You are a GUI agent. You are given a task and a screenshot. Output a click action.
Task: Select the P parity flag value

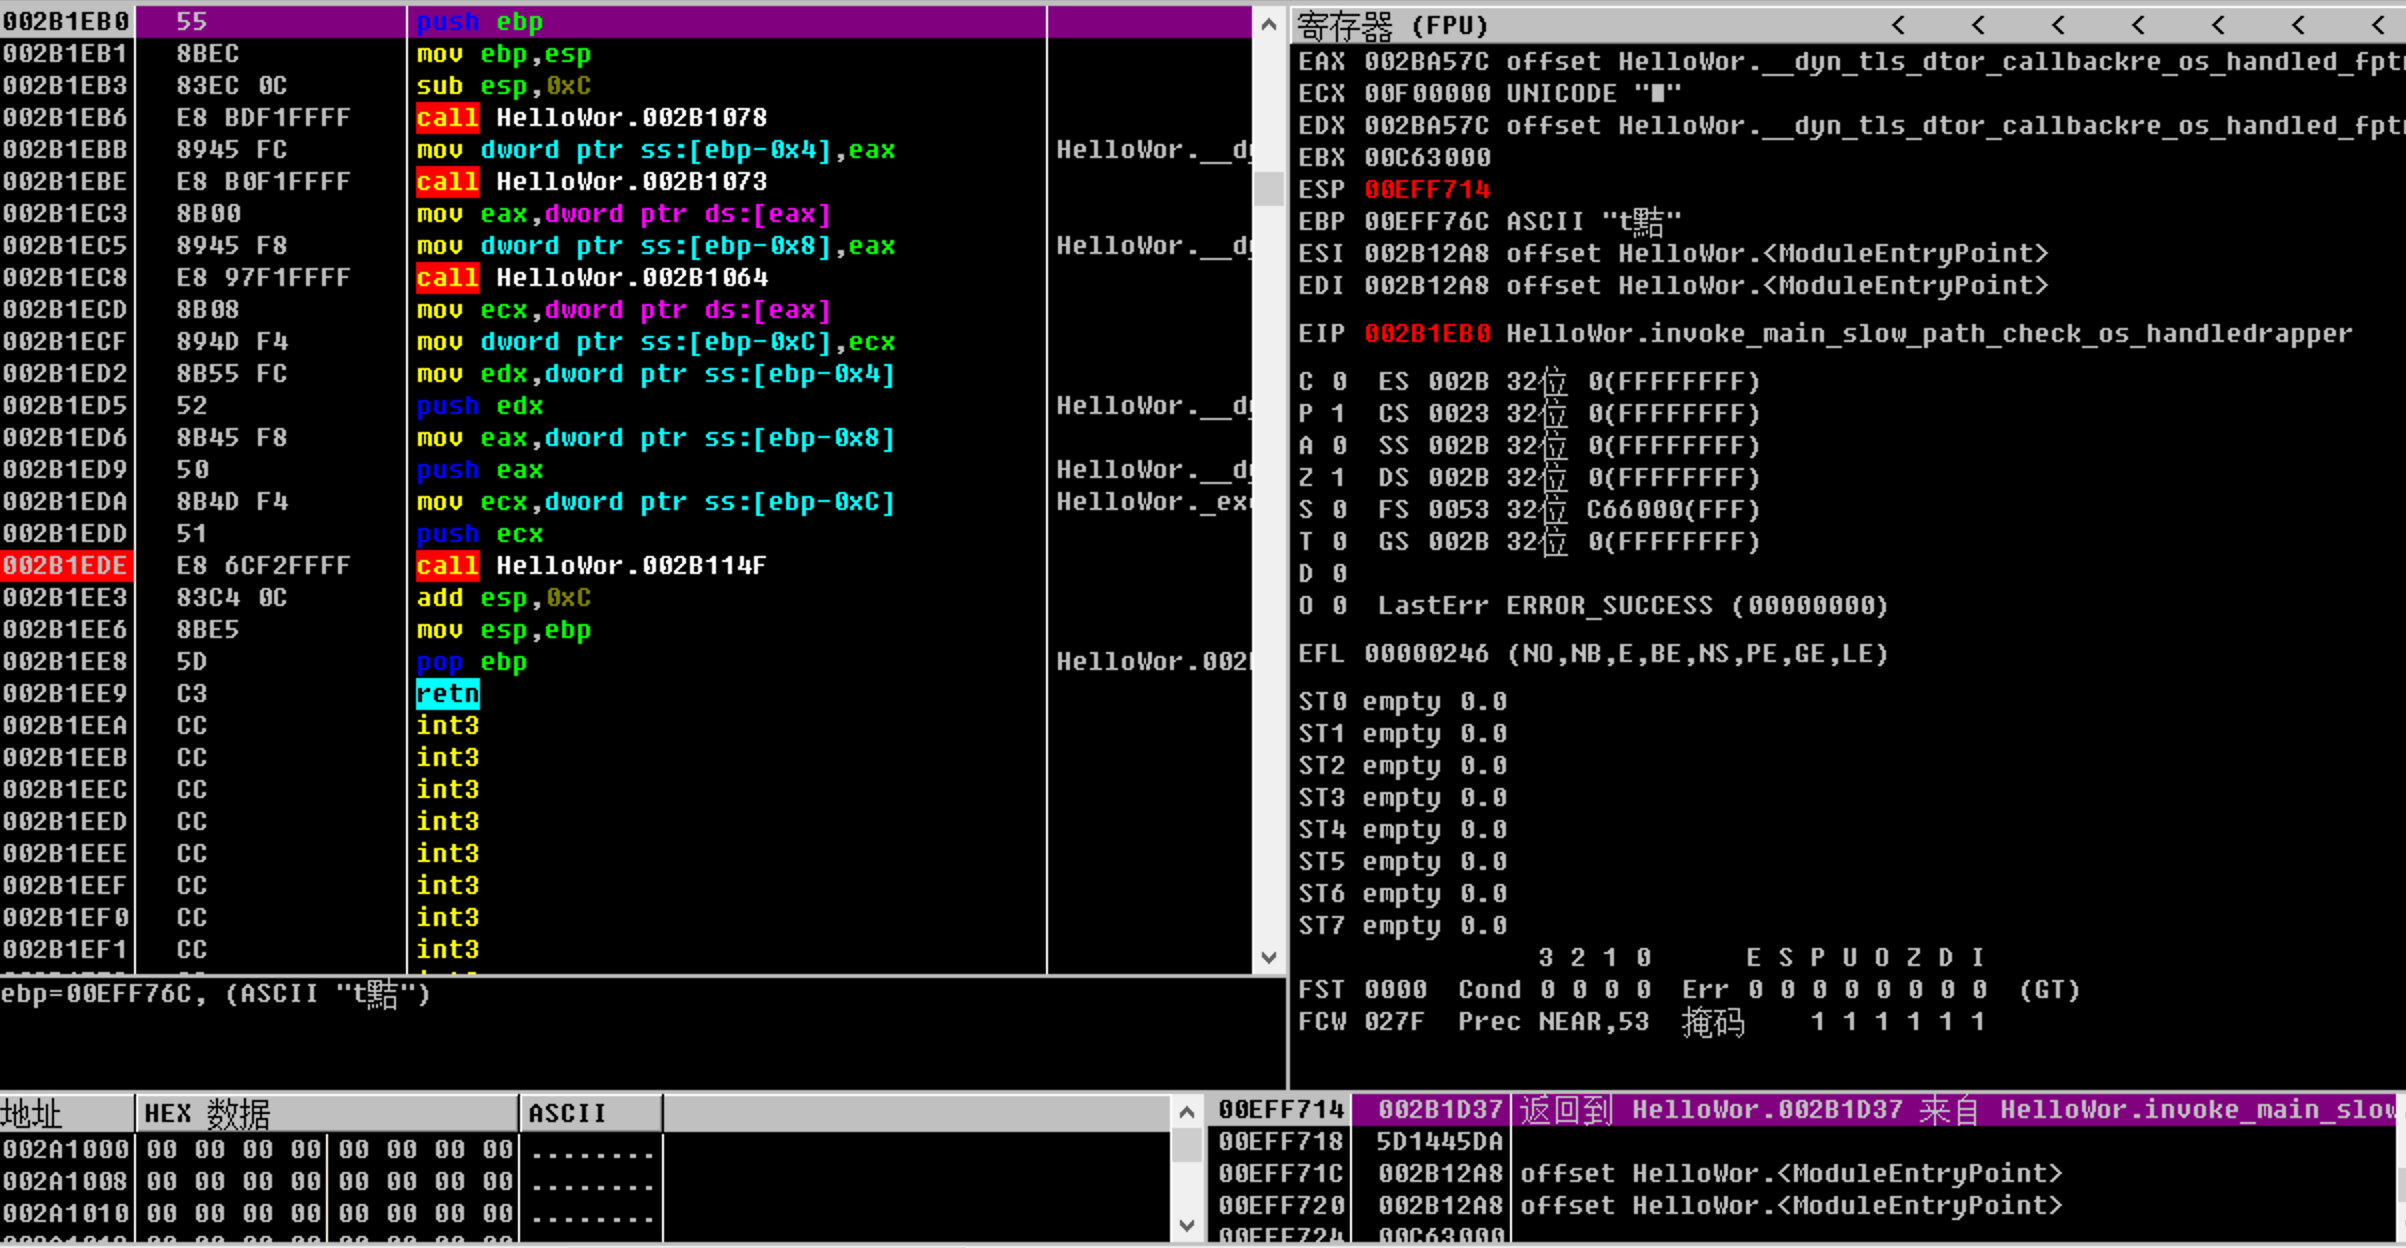tap(1339, 413)
